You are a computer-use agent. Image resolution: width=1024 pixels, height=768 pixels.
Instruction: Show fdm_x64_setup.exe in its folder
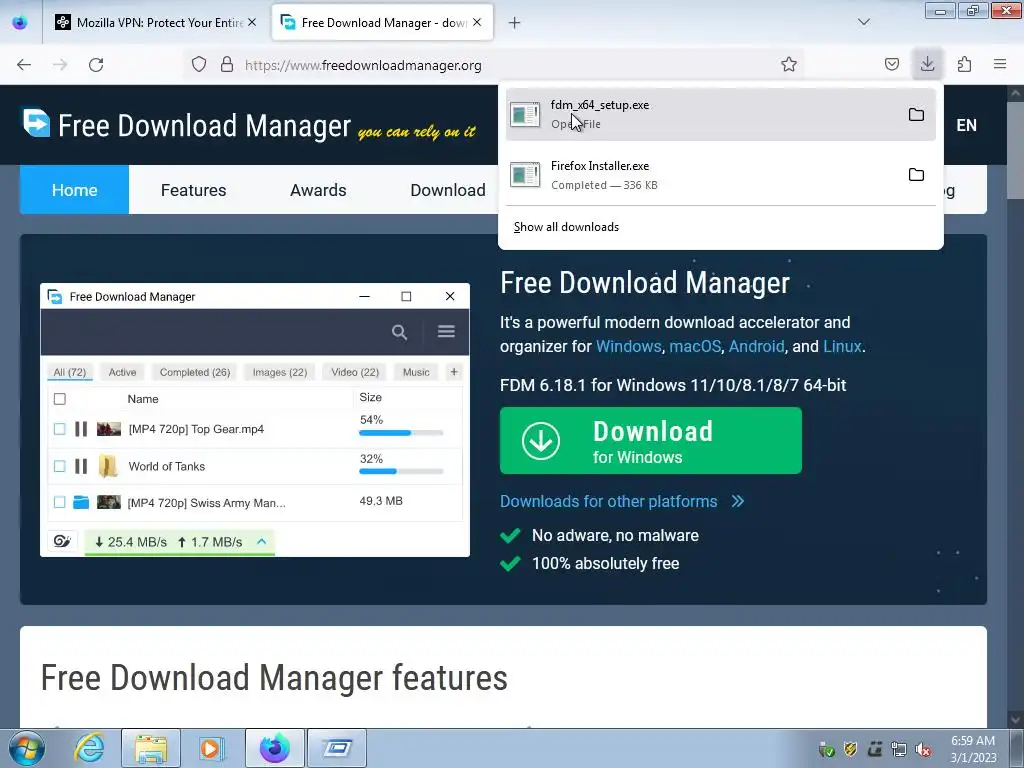(x=916, y=114)
